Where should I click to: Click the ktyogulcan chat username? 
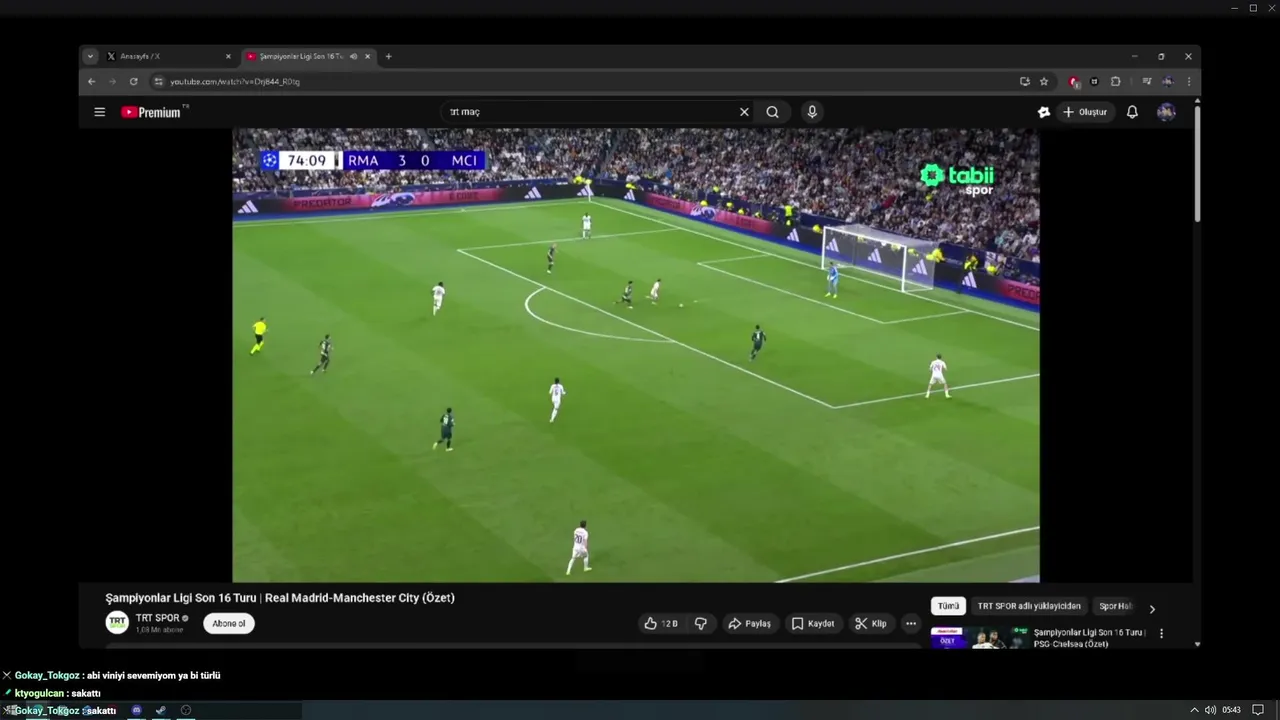[40, 693]
